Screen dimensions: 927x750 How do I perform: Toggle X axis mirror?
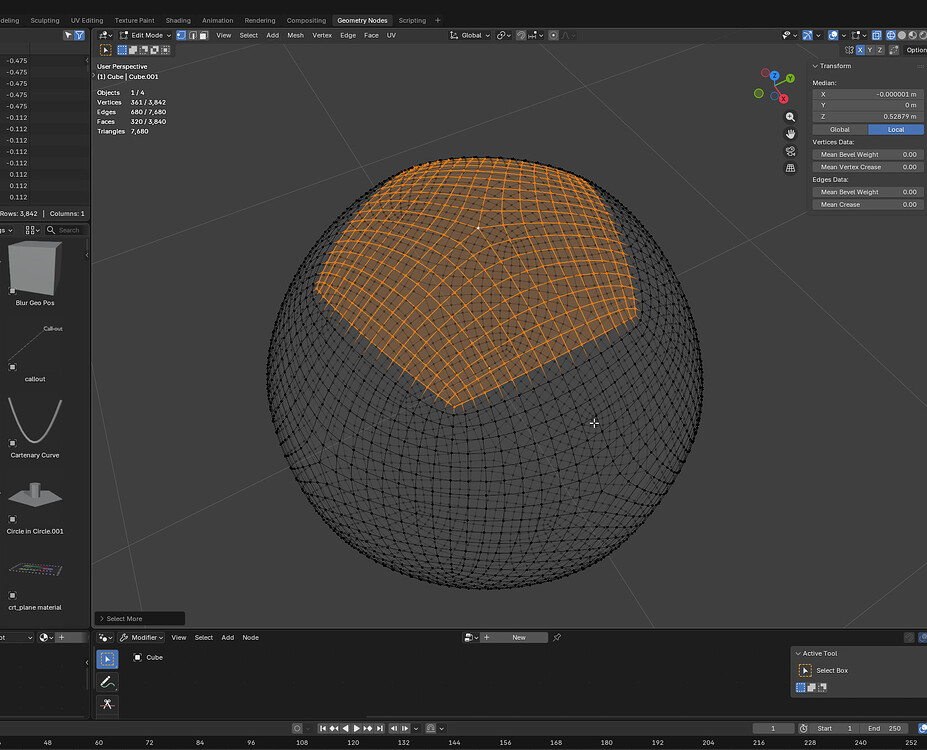pyautogui.click(x=860, y=50)
